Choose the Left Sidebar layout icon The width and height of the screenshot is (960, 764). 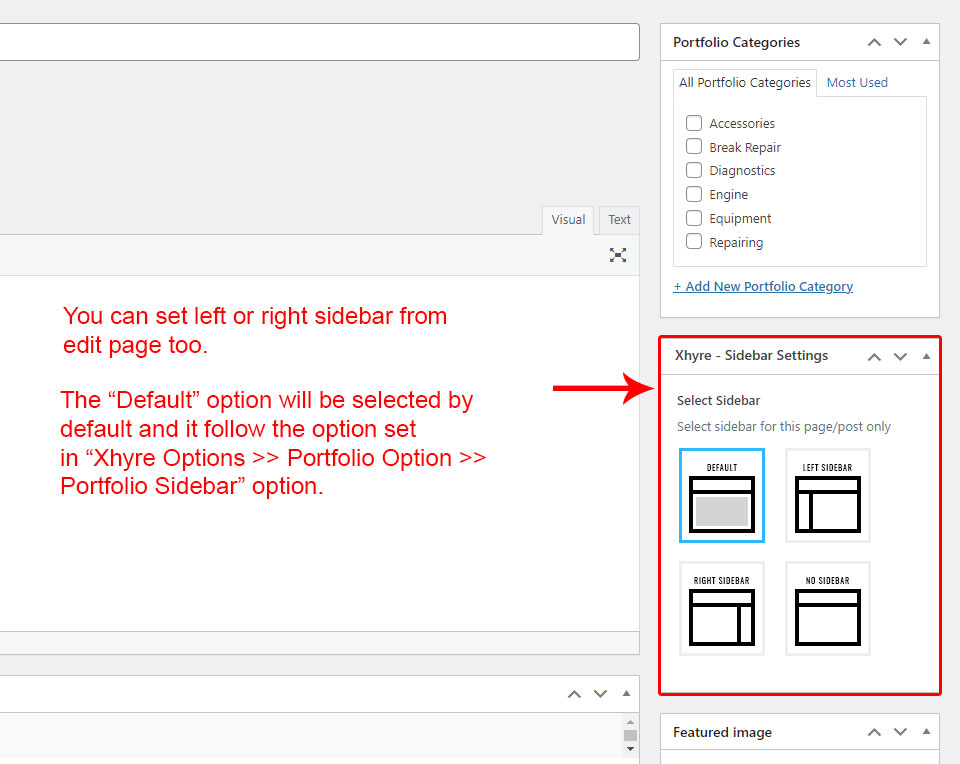tap(827, 496)
